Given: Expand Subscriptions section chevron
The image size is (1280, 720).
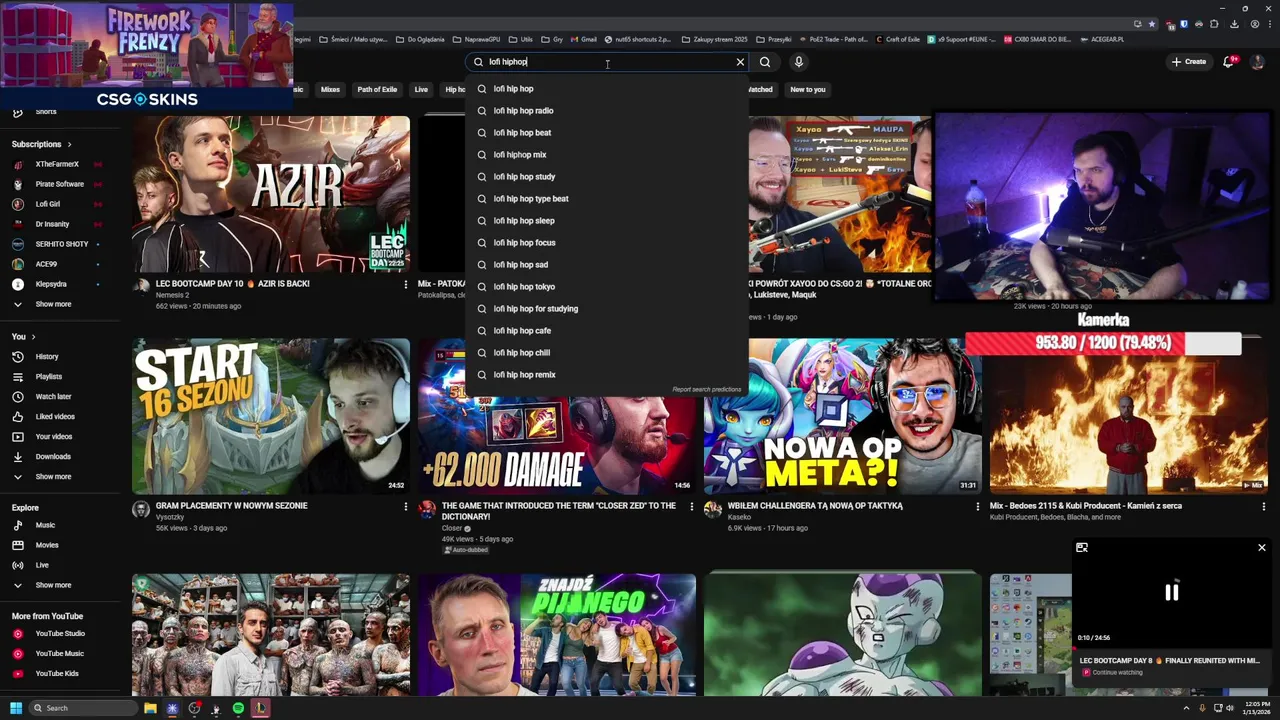Looking at the screenshot, I should (69, 144).
